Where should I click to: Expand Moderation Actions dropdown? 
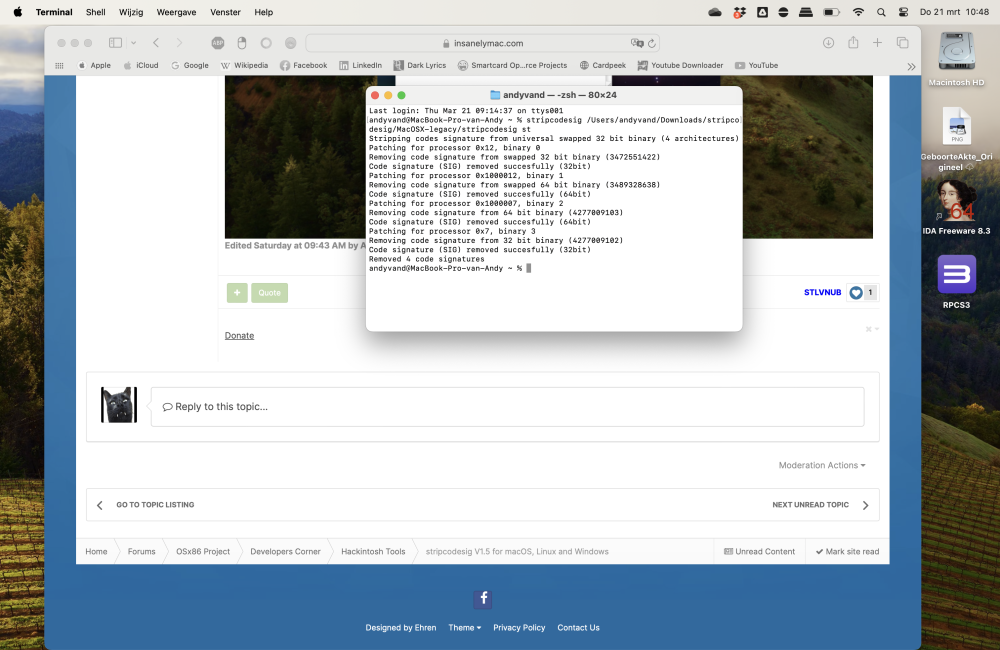pyautogui.click(x=821, y=465)
